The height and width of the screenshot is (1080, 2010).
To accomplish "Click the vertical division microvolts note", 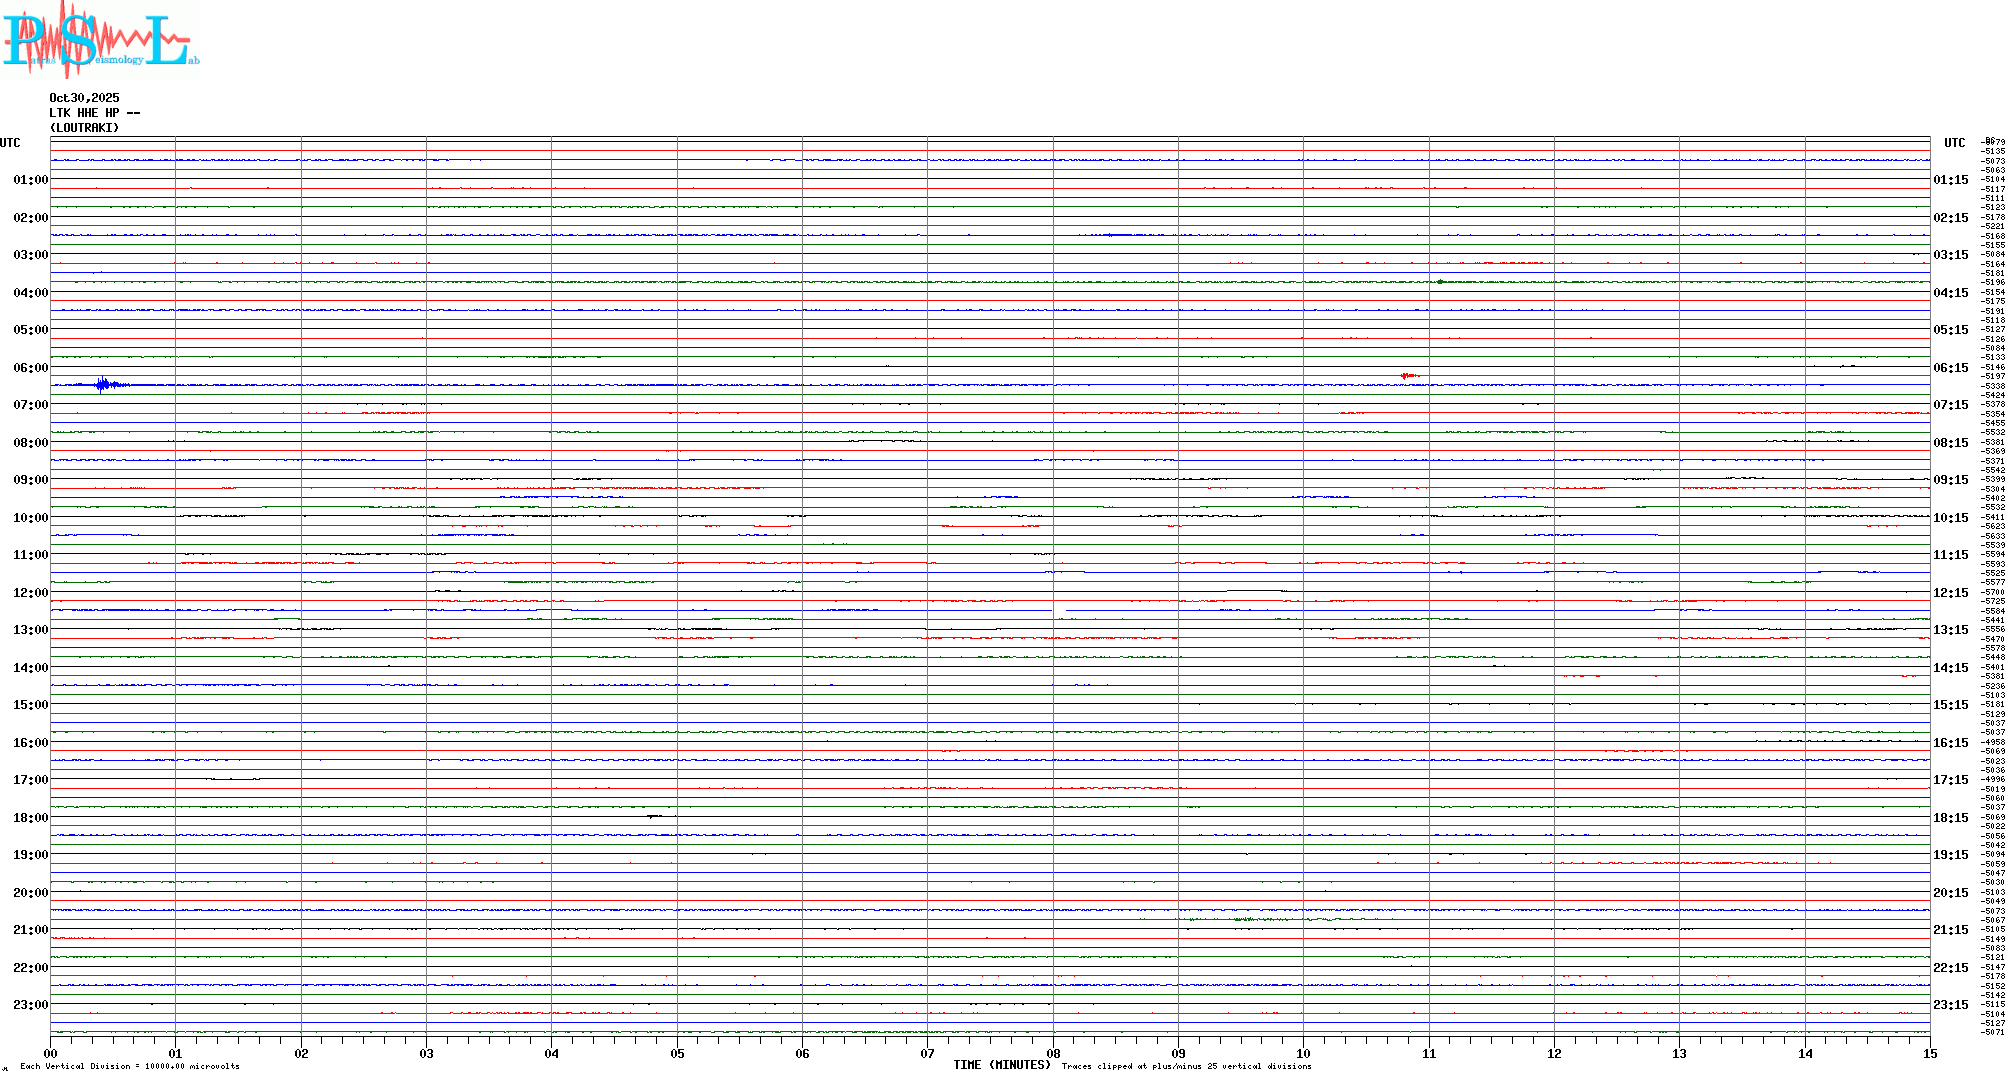I will point(130,1066).
